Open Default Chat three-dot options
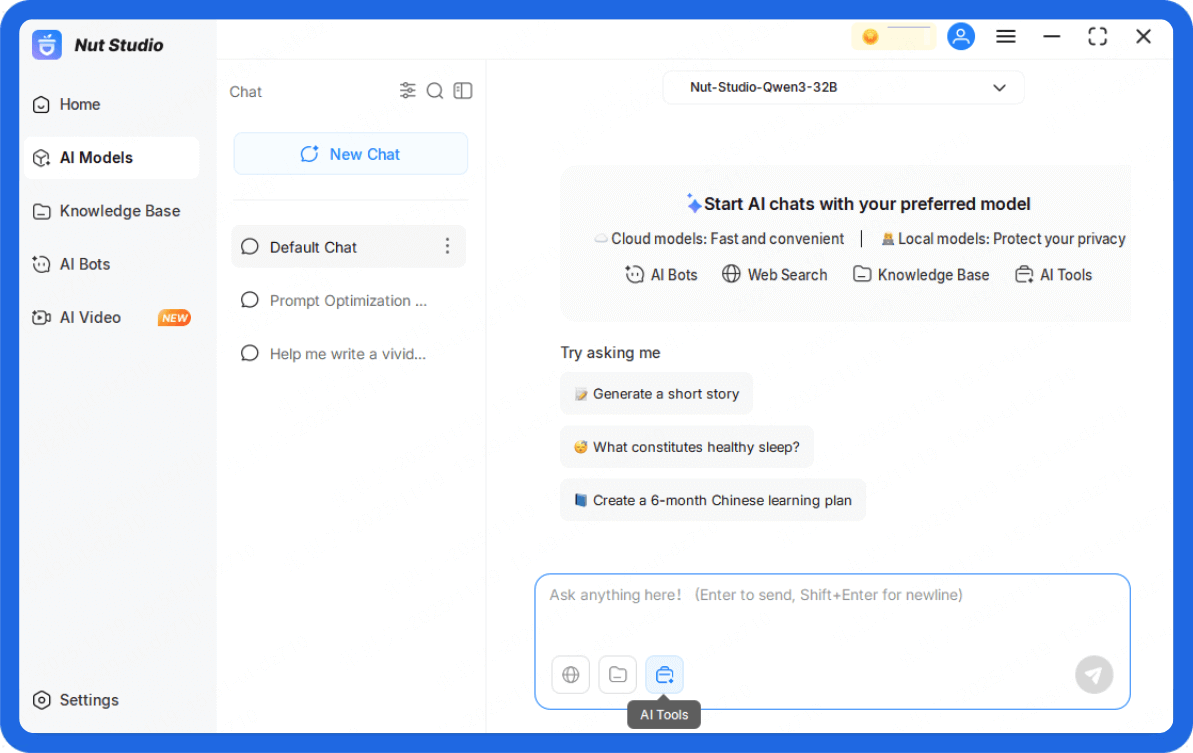The image size is (1193, 753). click(447, 247)
